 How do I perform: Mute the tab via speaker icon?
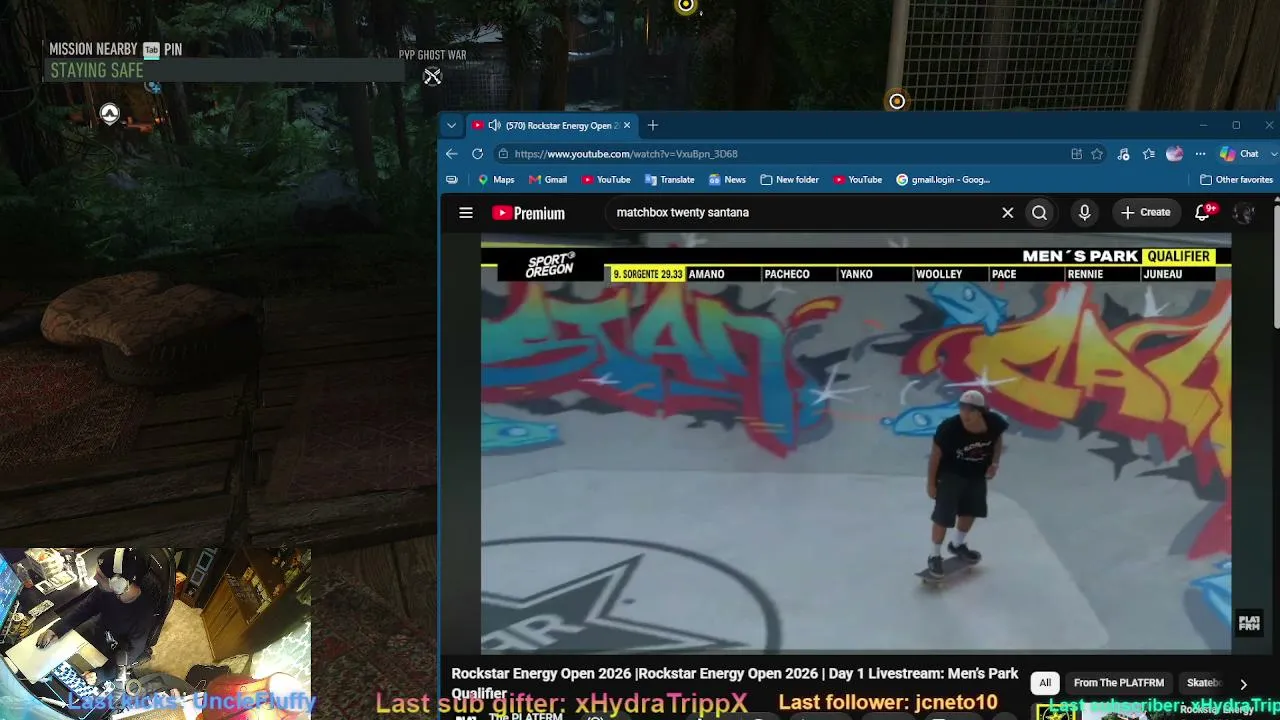pyautogui.click(x=494, y=125)
